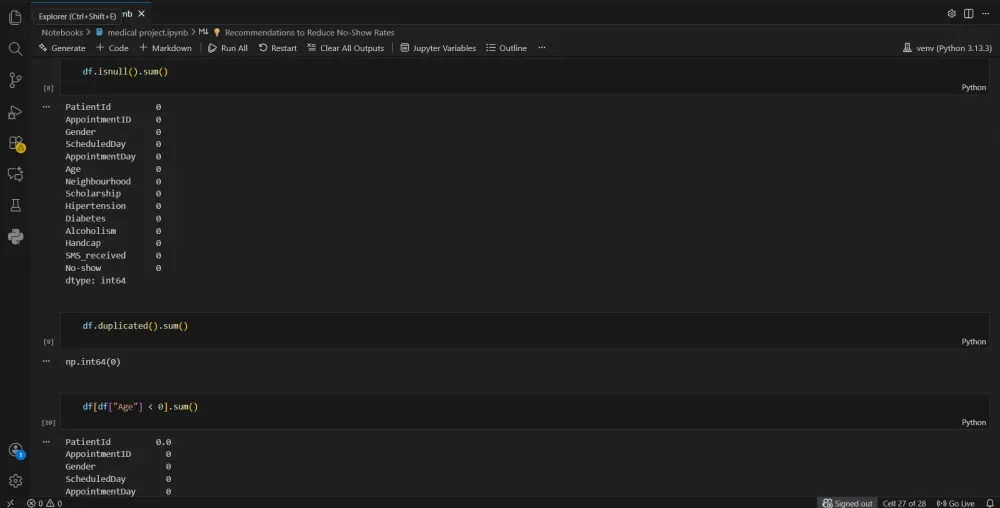Viewport: 1000px width, 508px height.
Task: Open the Extensions view with the warning badge
Action: 15,143
